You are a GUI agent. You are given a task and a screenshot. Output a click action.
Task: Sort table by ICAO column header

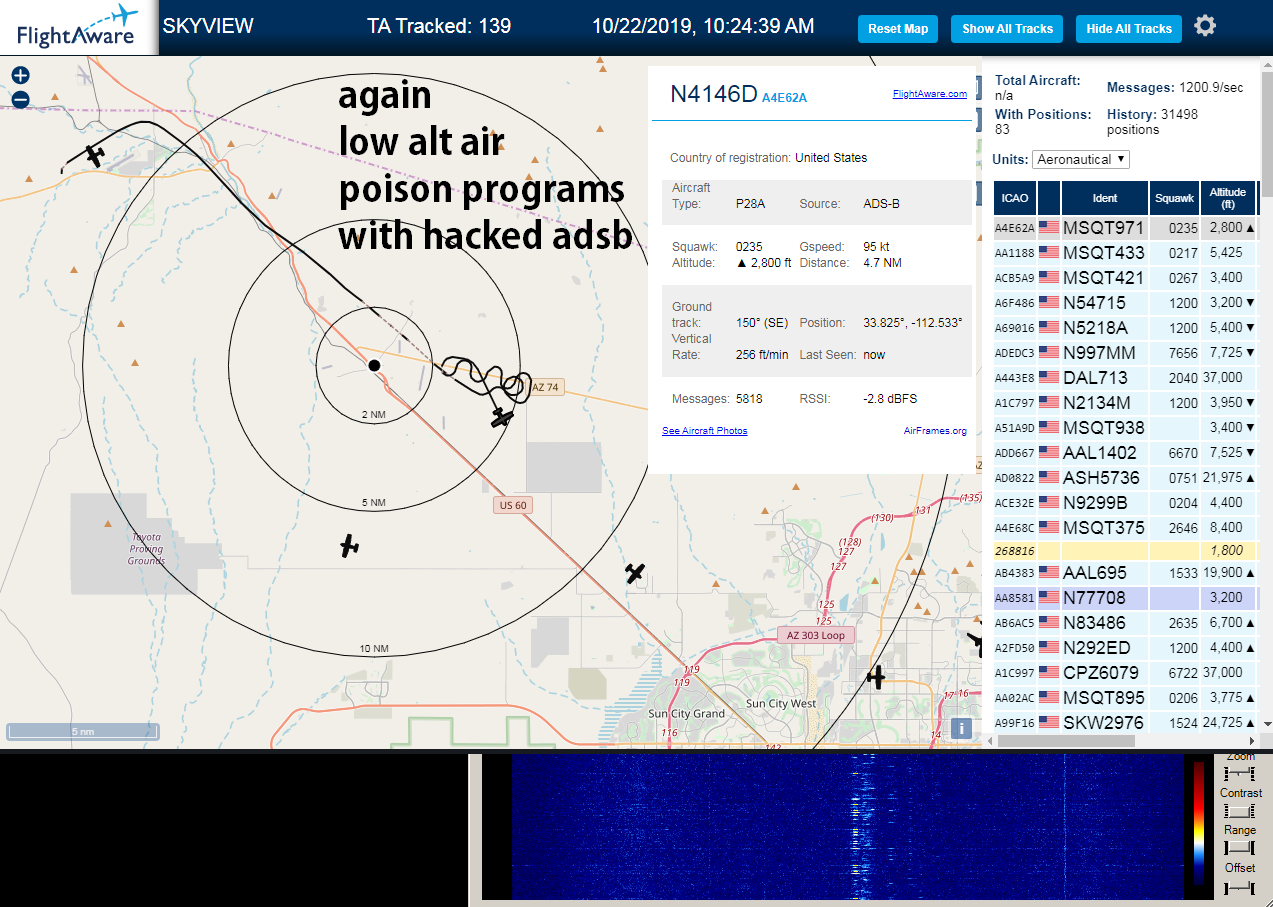click(x=1015, y=198)
